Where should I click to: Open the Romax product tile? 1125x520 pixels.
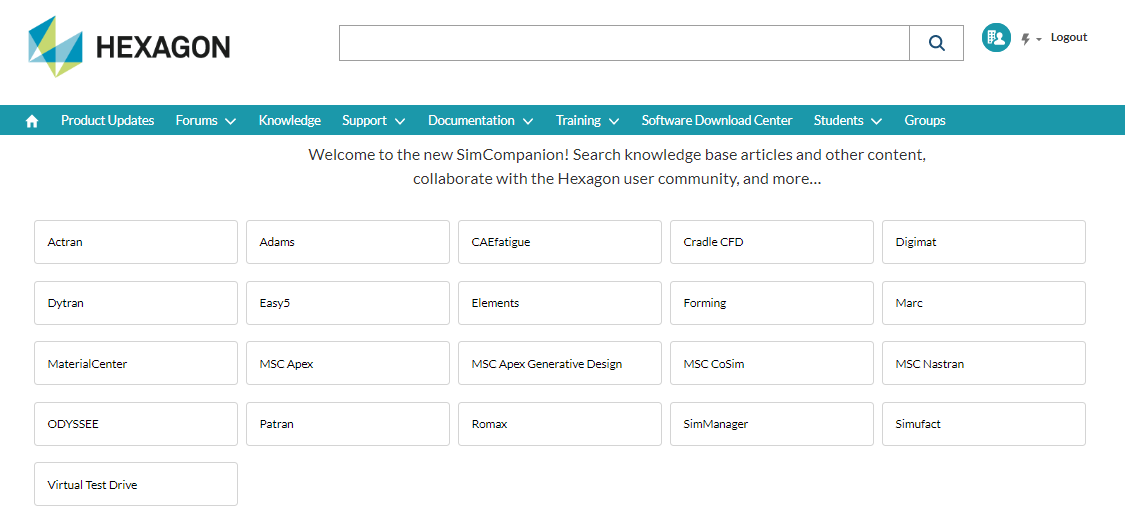(560, 424)
